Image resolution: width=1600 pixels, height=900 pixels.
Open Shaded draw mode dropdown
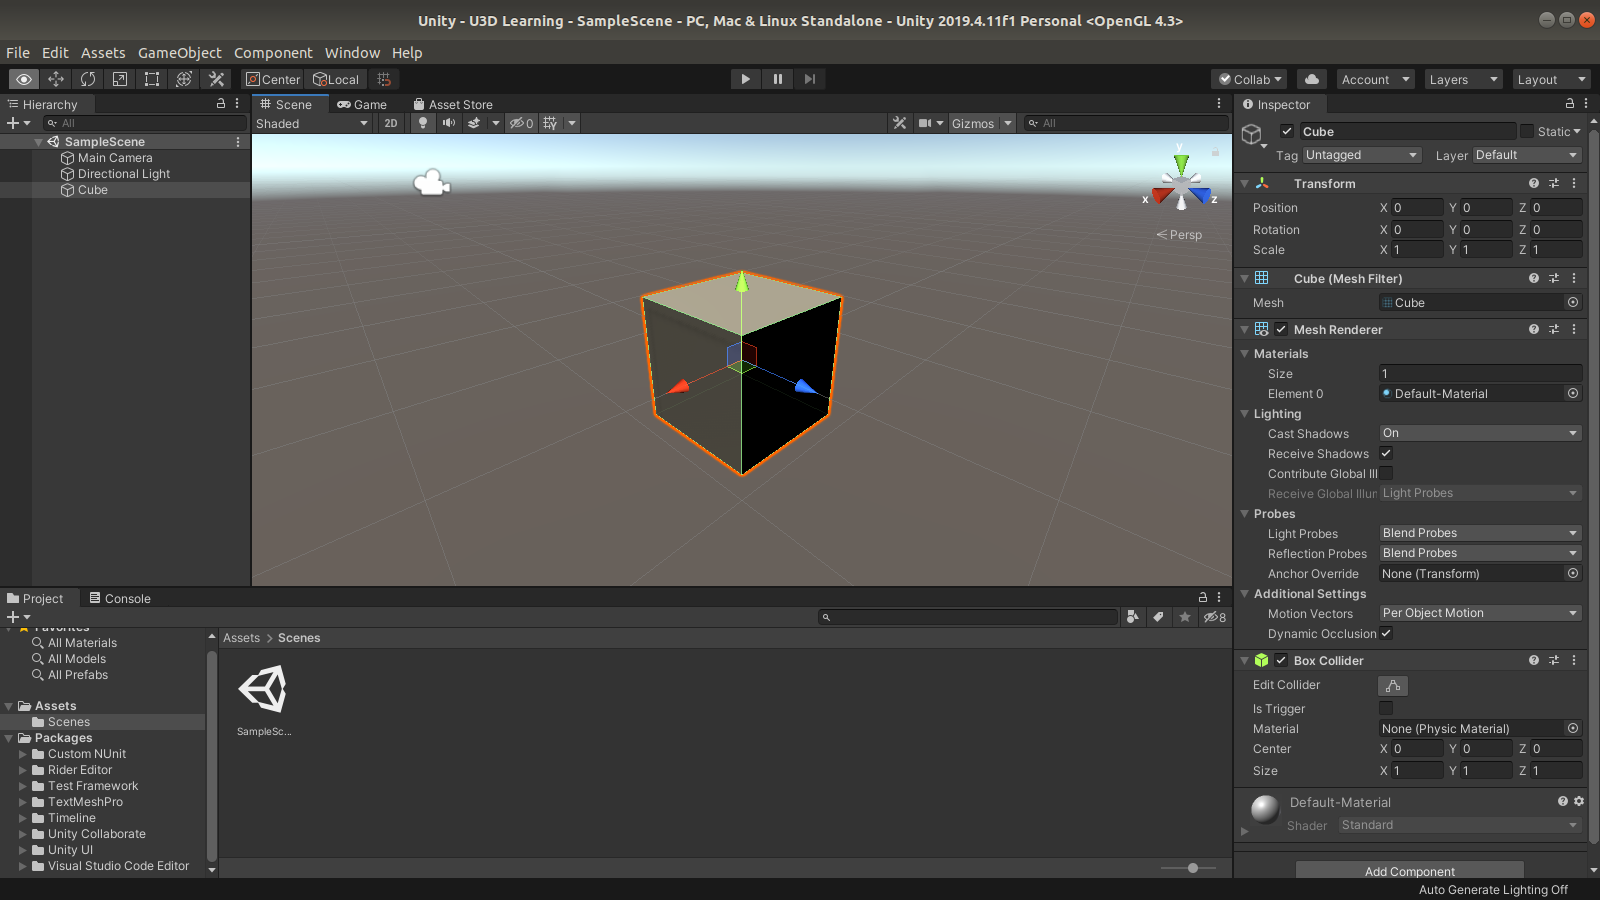pos(313,123)
